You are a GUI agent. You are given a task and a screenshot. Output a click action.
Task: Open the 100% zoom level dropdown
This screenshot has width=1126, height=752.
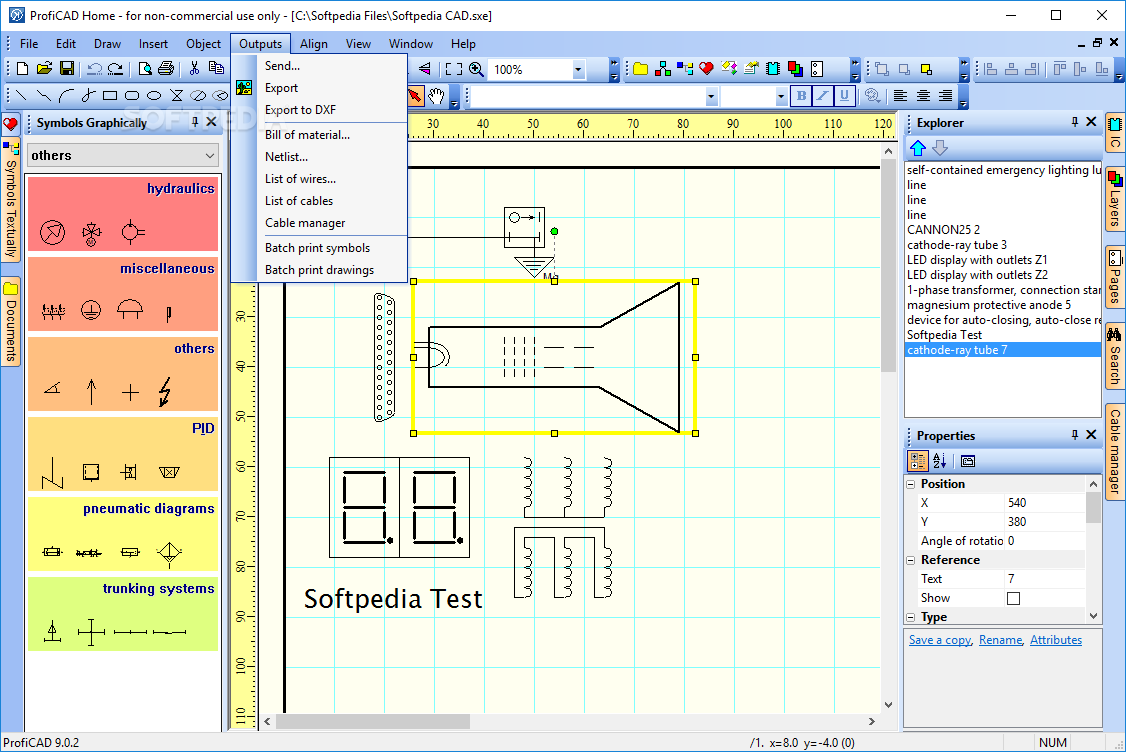coord(578,70)
